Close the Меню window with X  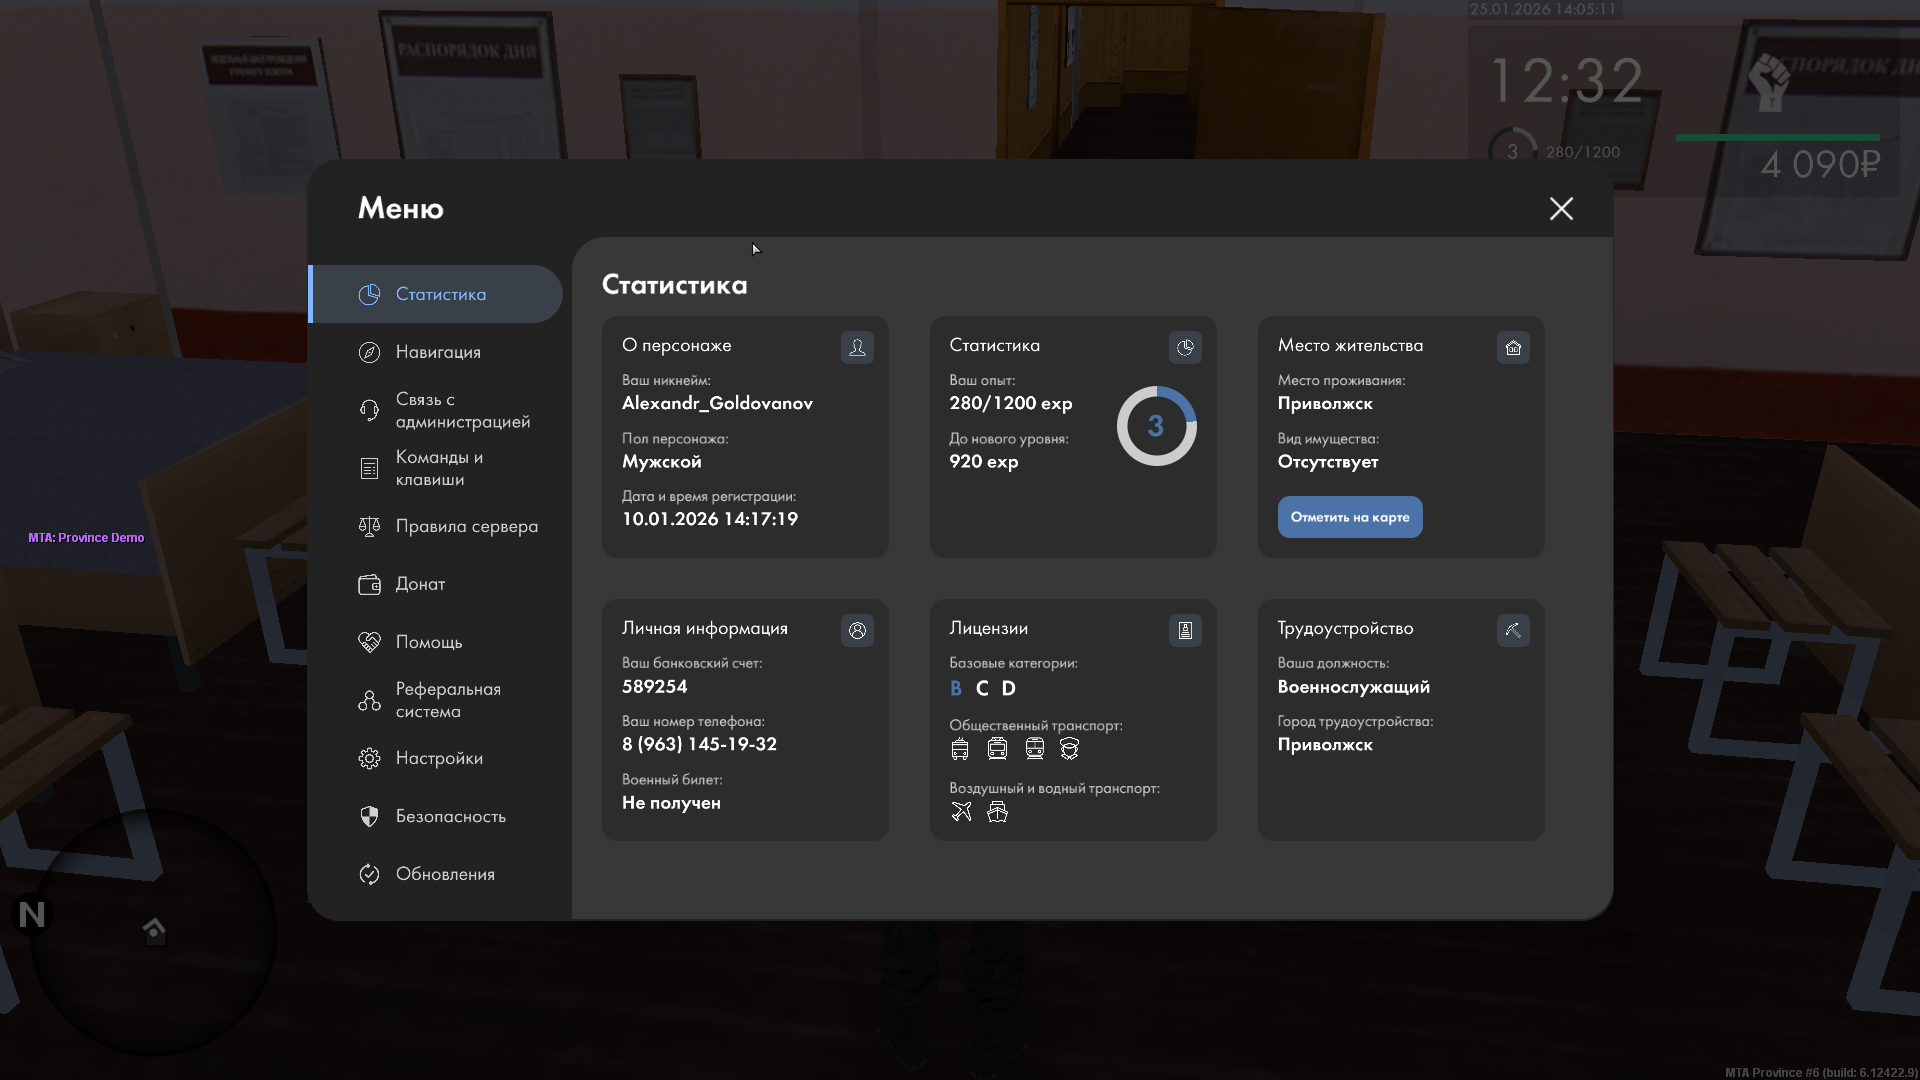coord(1561,208)
